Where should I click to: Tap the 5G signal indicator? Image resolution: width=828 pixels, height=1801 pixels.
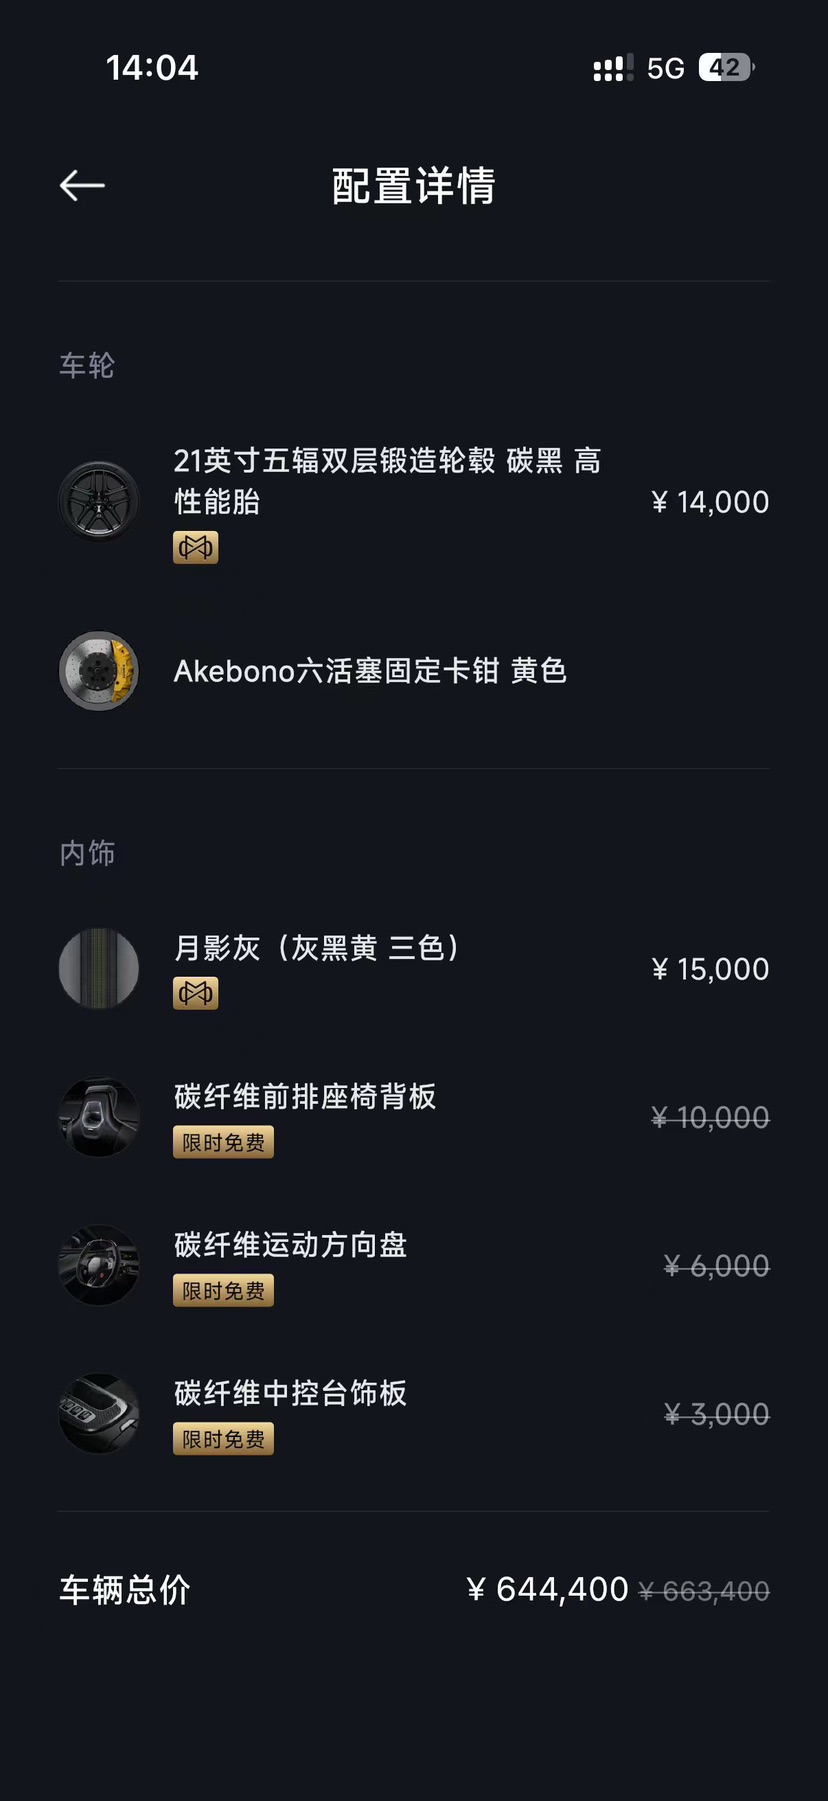pyautogui.click(x=666, y=68)
